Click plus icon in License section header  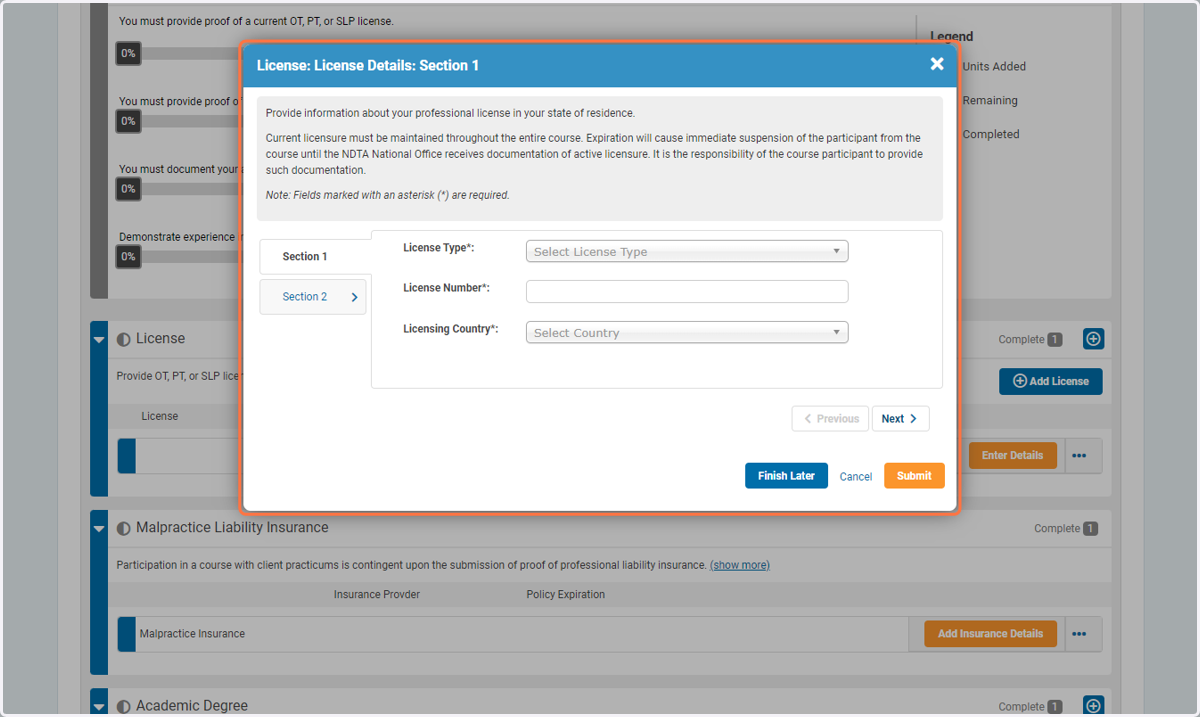point(1094,339)
